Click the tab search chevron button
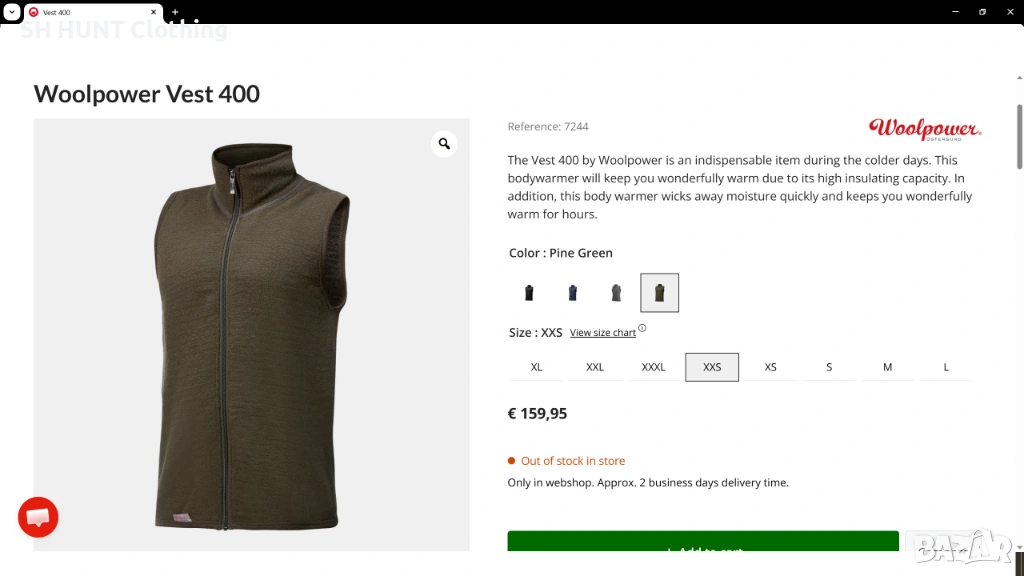The height and width of the screenshot is (576, 1024). [11, 12]
